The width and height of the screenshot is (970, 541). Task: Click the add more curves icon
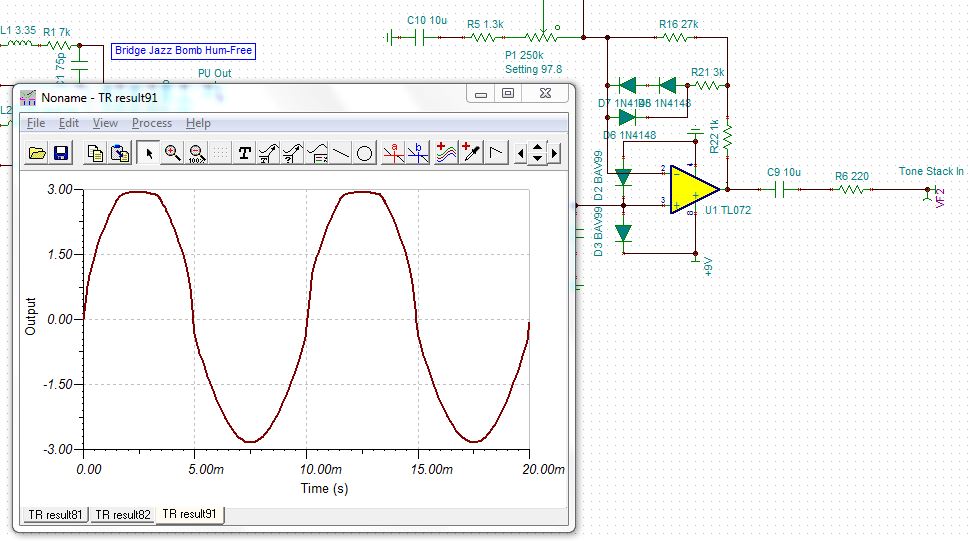(x=446, y=153)
